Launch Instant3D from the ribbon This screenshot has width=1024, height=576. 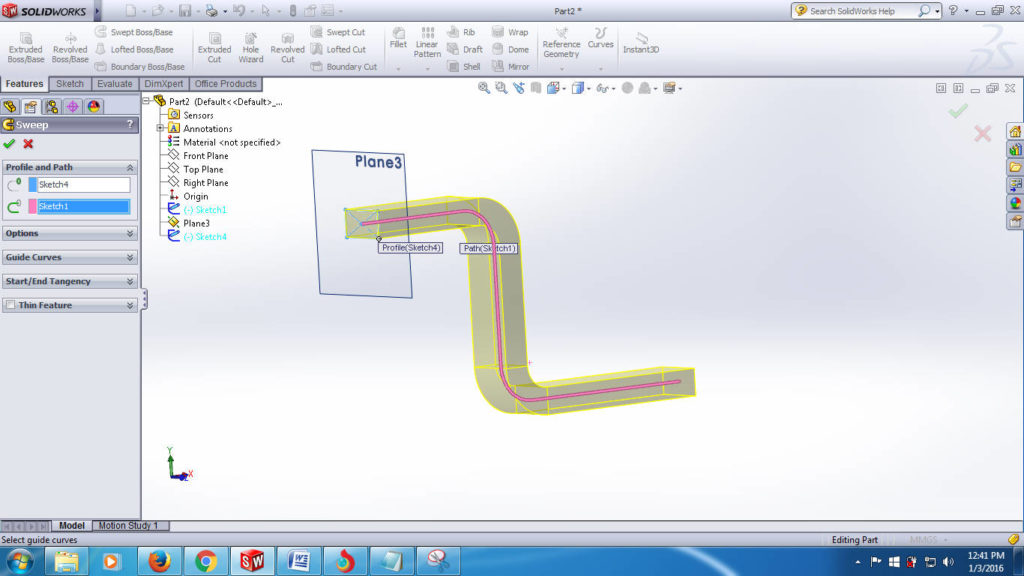click(x=641, y=46)
